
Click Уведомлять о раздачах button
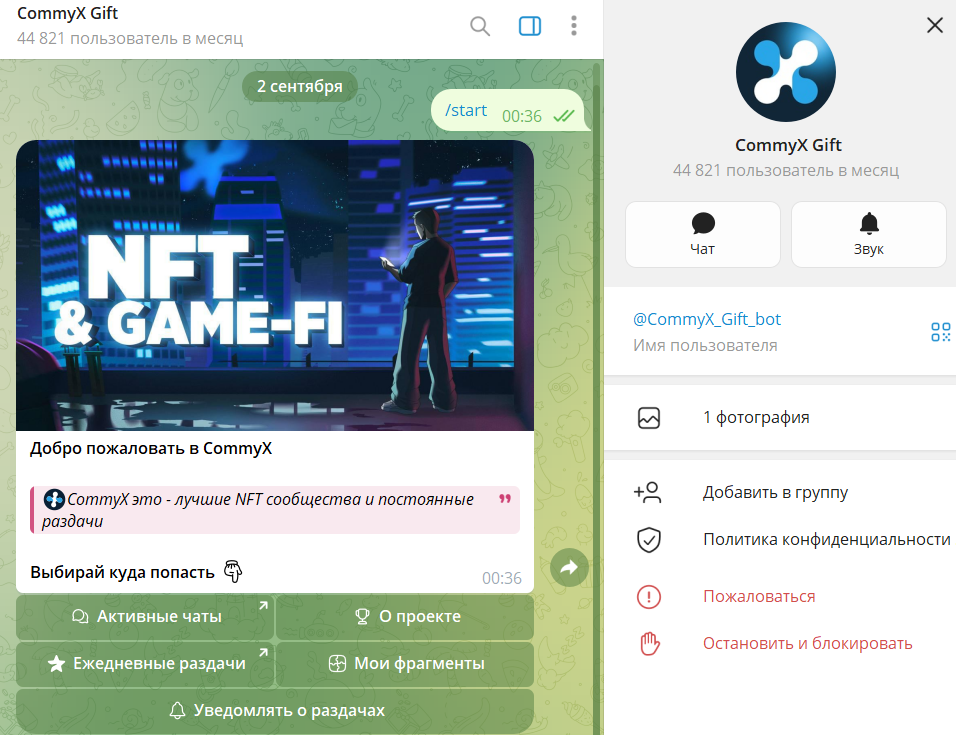[275, 711]
